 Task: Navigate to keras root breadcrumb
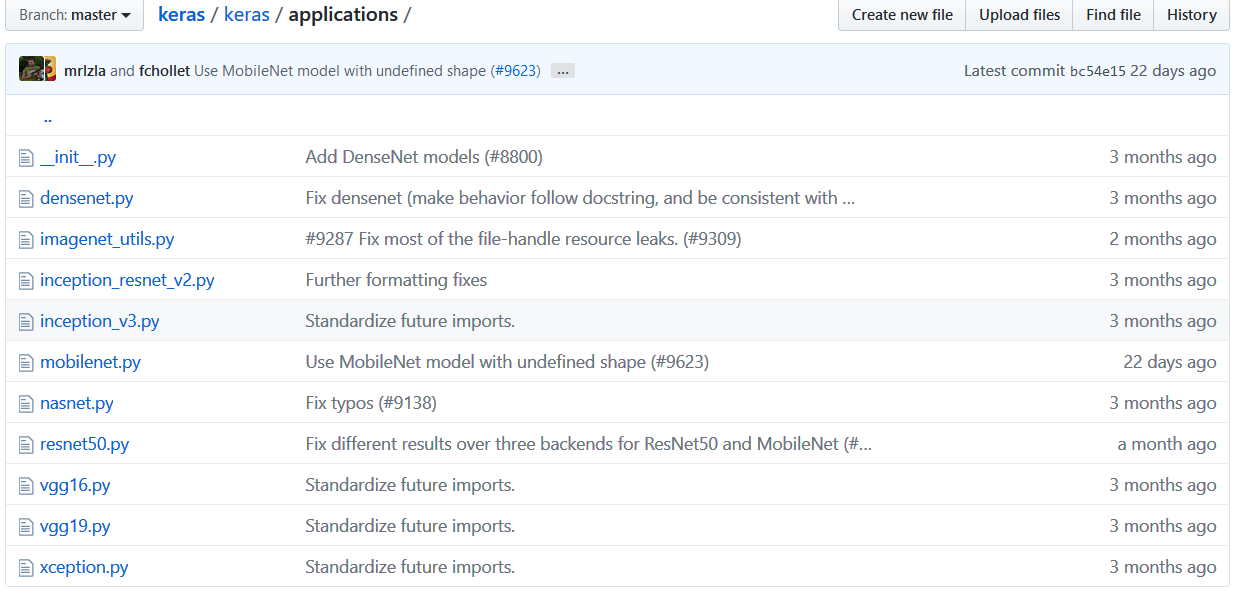181,15
